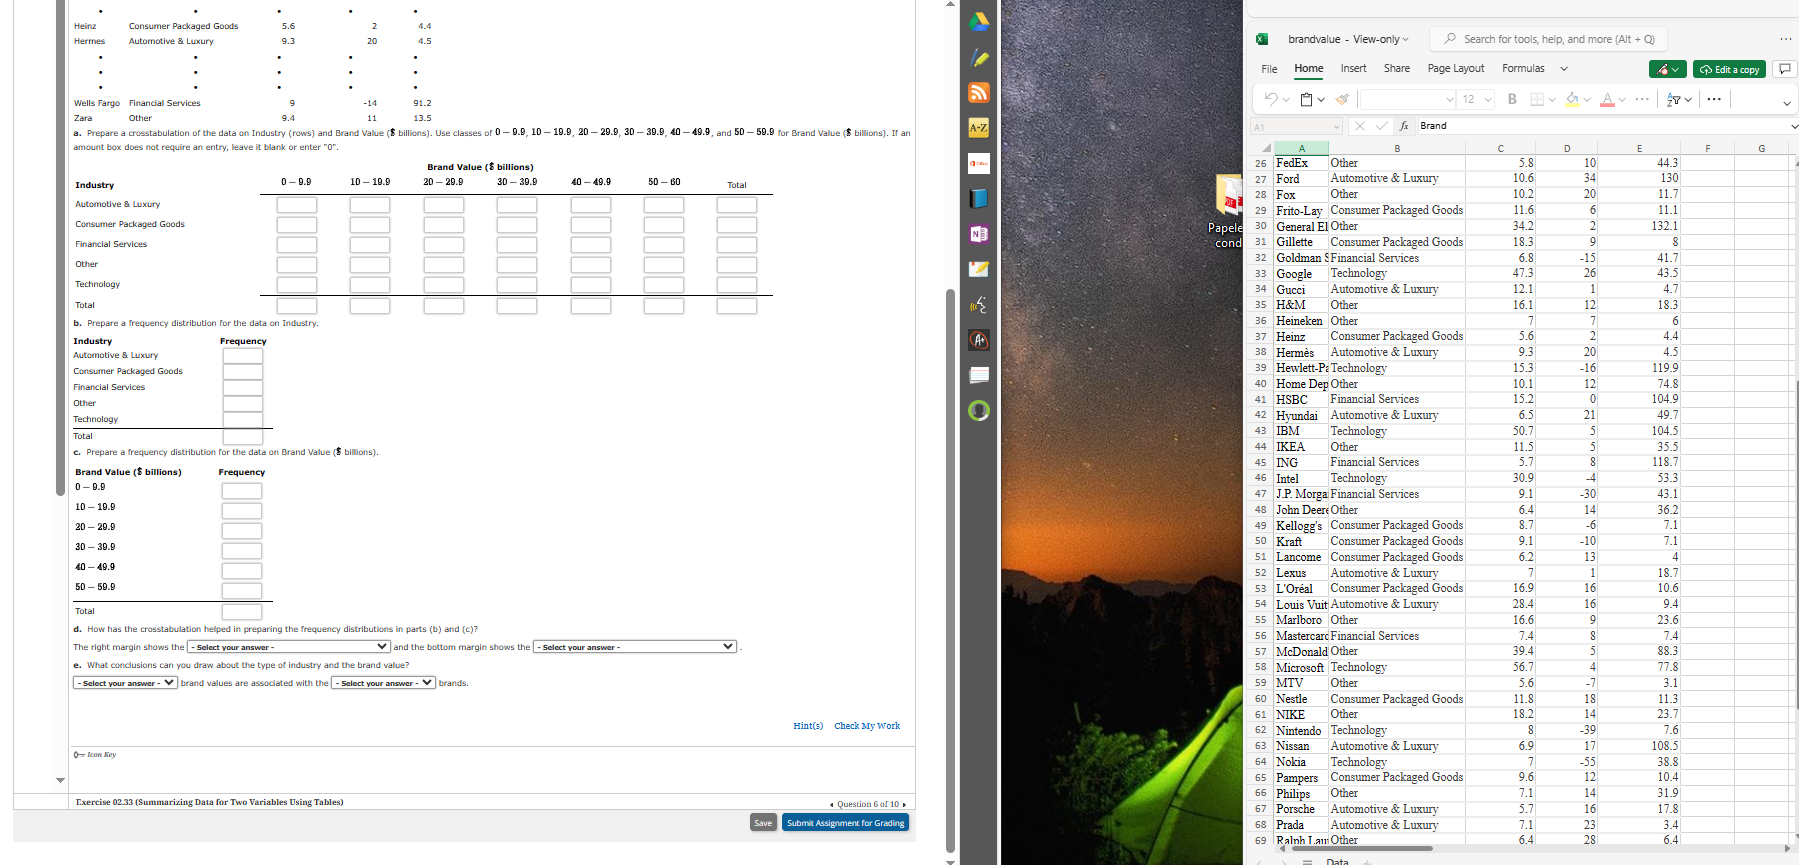Open the blue book sidebar icon
1799x865 pixels.
click(x=979, y=198)
